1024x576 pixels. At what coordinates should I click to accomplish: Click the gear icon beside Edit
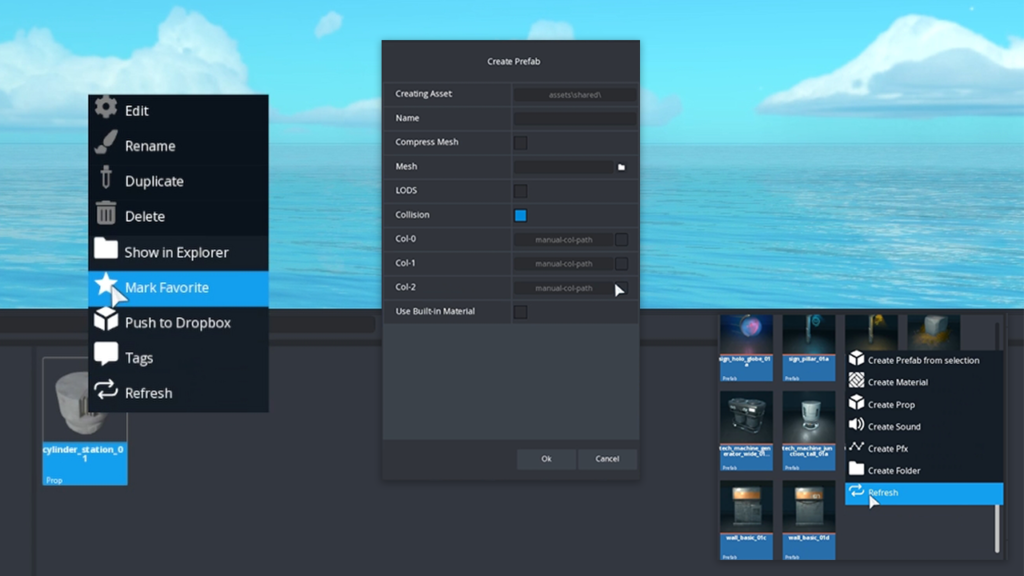(x=106, y=109)
